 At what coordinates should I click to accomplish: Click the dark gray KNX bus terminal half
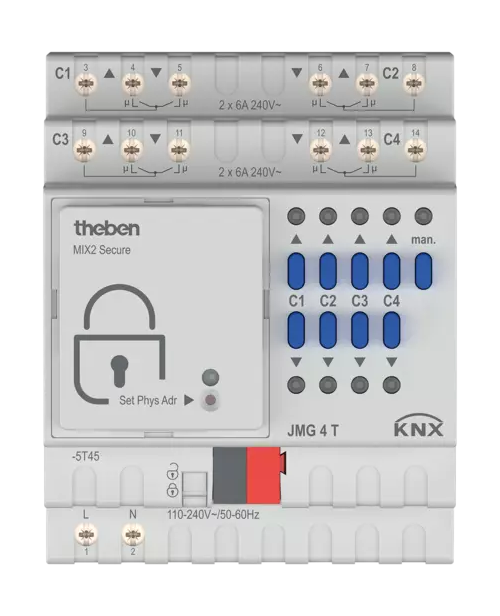coord(230,475)
